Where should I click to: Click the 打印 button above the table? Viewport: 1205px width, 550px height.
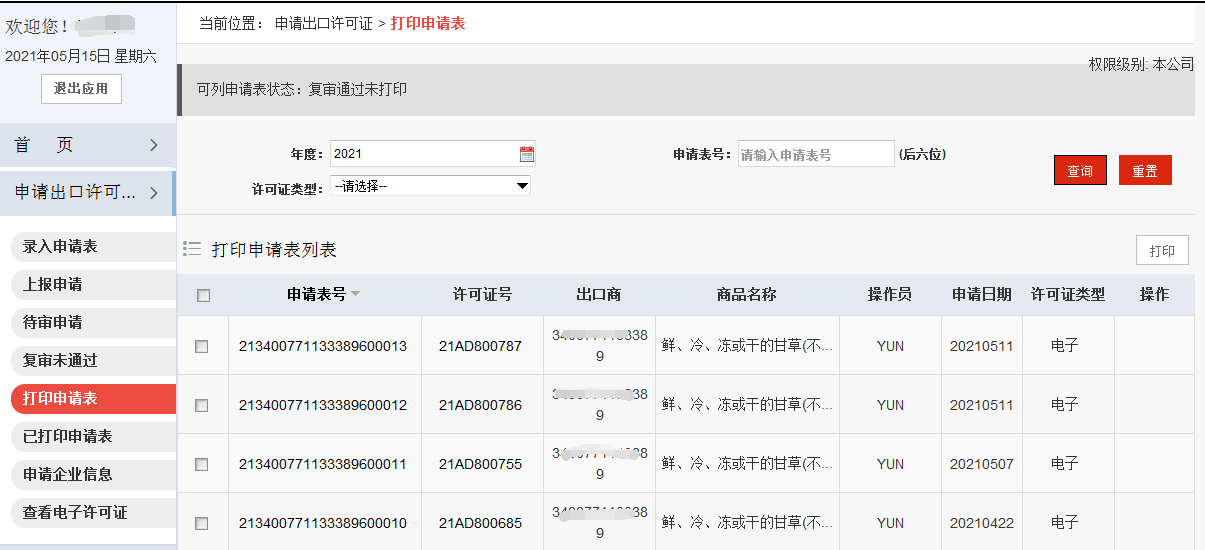tap(1162, 251)
